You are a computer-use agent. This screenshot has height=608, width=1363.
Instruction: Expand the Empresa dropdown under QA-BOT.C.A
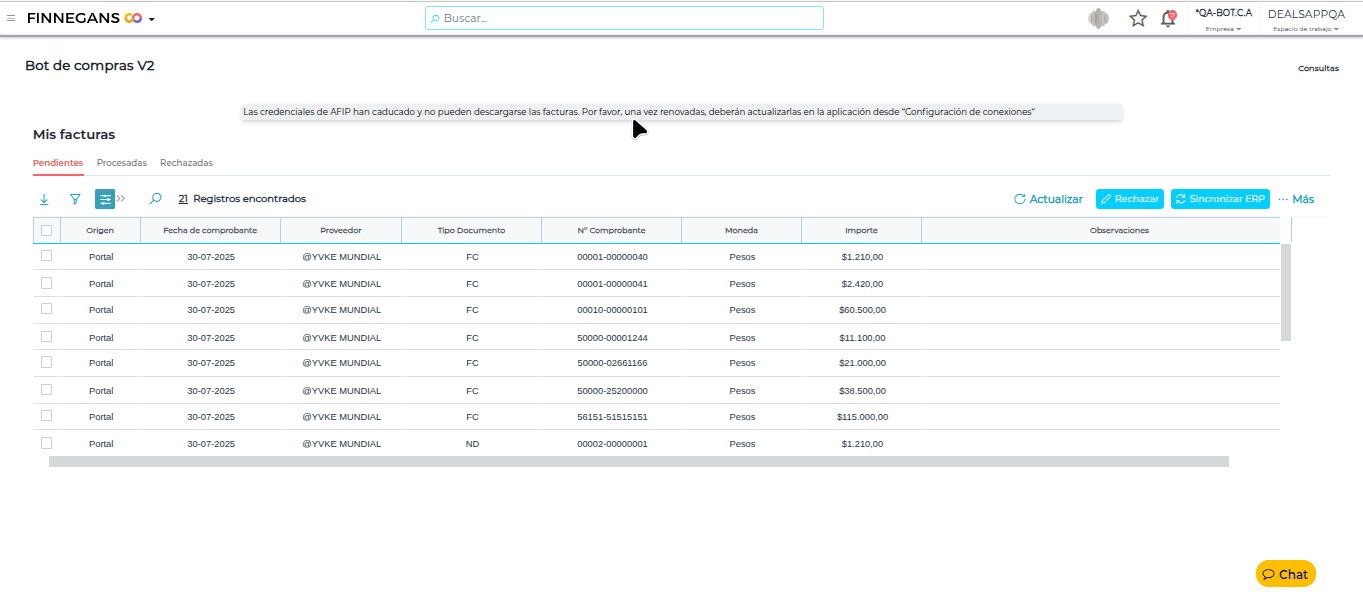click(1223, 29)
